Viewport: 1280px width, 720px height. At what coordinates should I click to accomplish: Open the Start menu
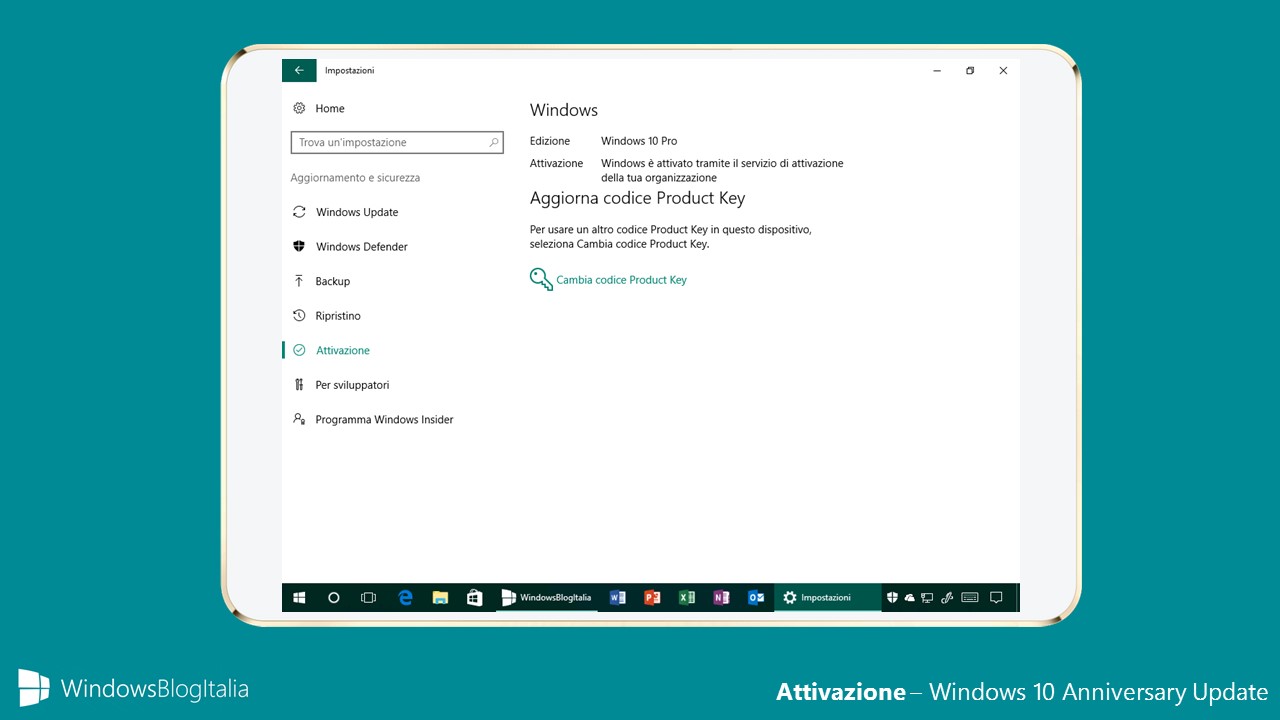pos(299,598)
